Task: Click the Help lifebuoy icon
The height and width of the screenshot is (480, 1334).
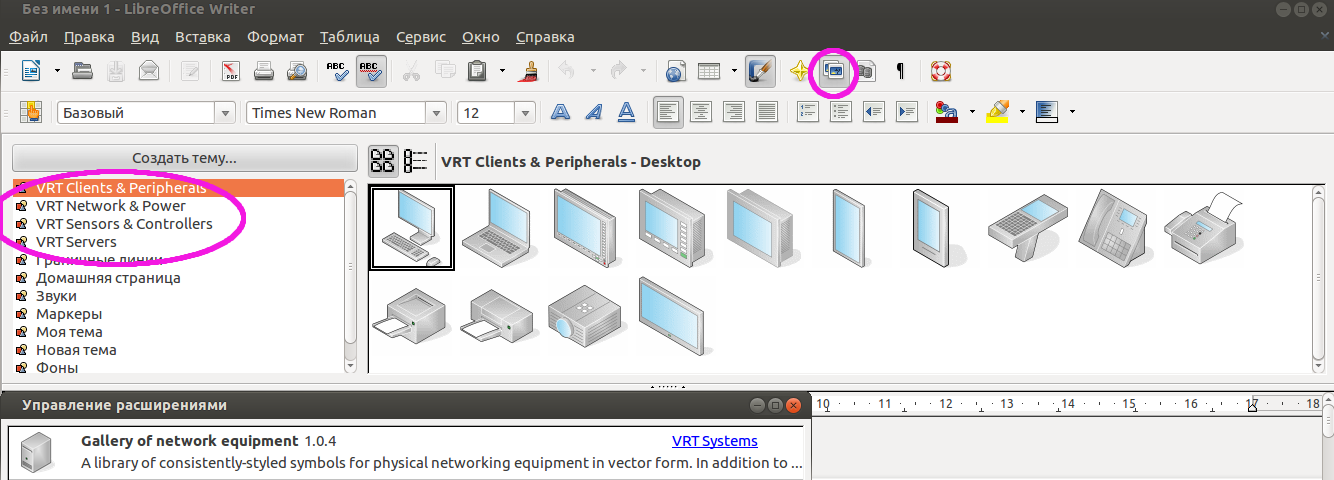Action: point(940,71)
